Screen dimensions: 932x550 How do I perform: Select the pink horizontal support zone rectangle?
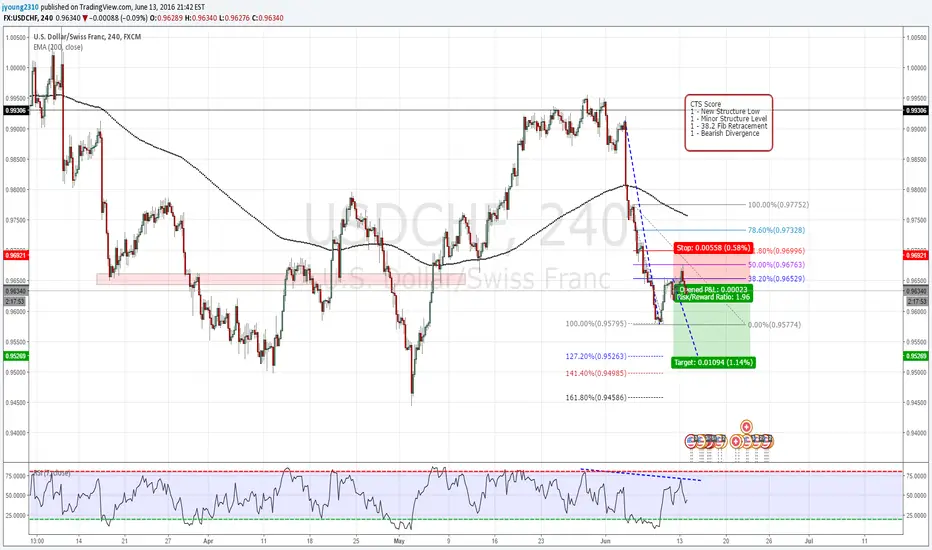tap(279, 279)
